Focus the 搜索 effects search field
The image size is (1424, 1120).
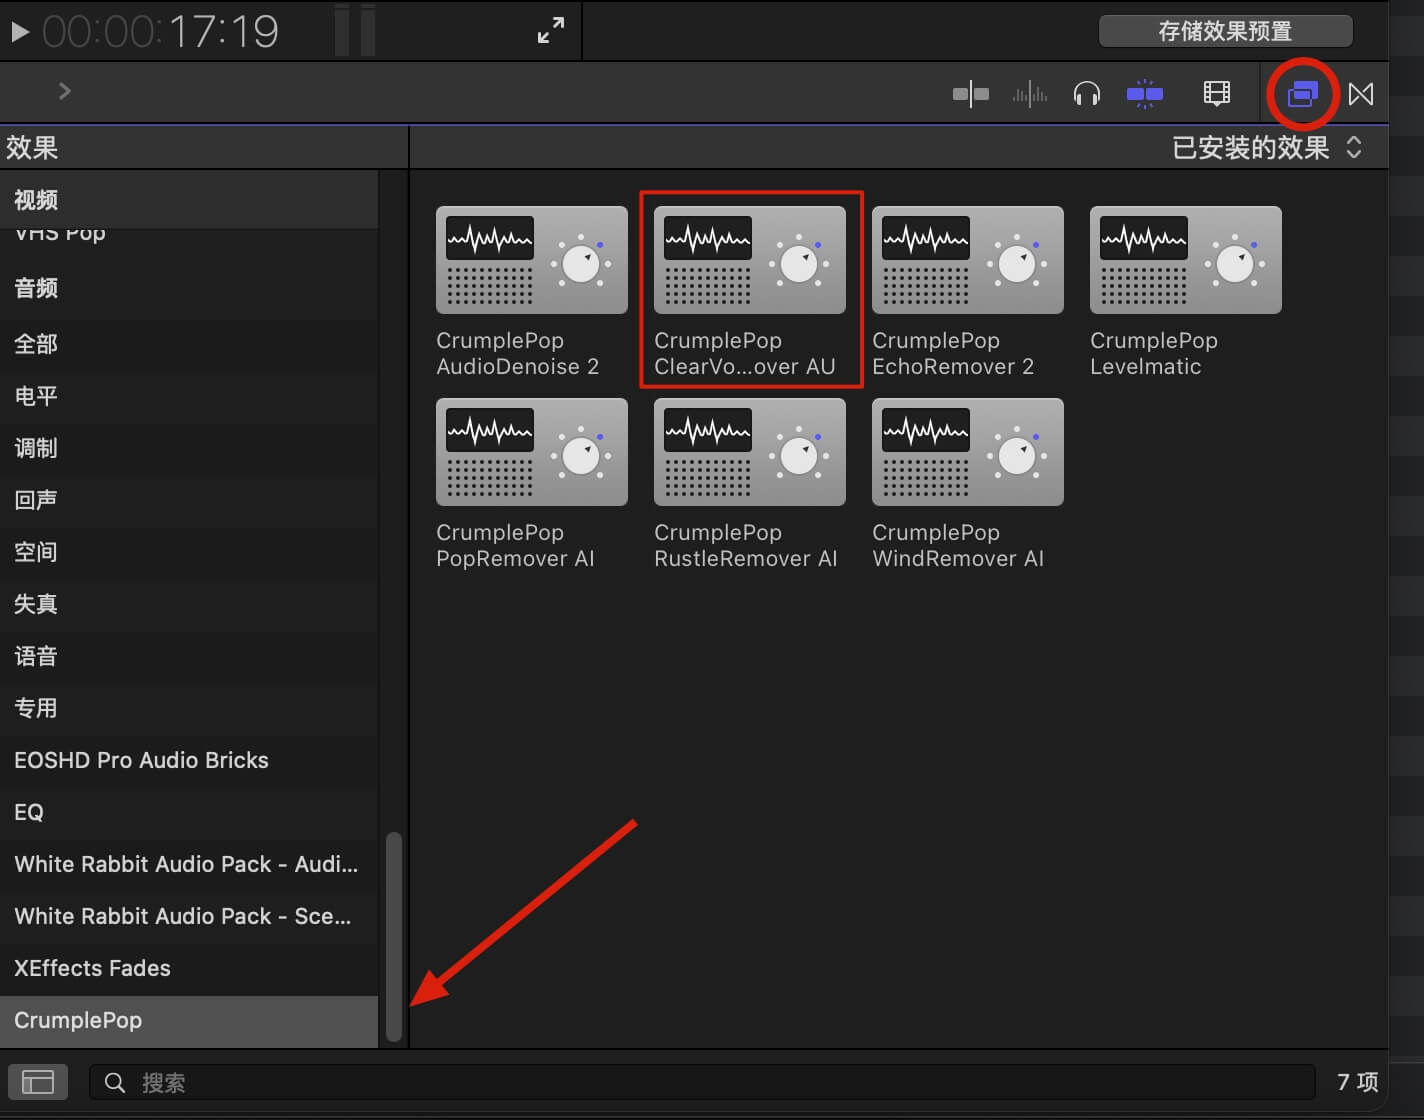point(702,1082)
